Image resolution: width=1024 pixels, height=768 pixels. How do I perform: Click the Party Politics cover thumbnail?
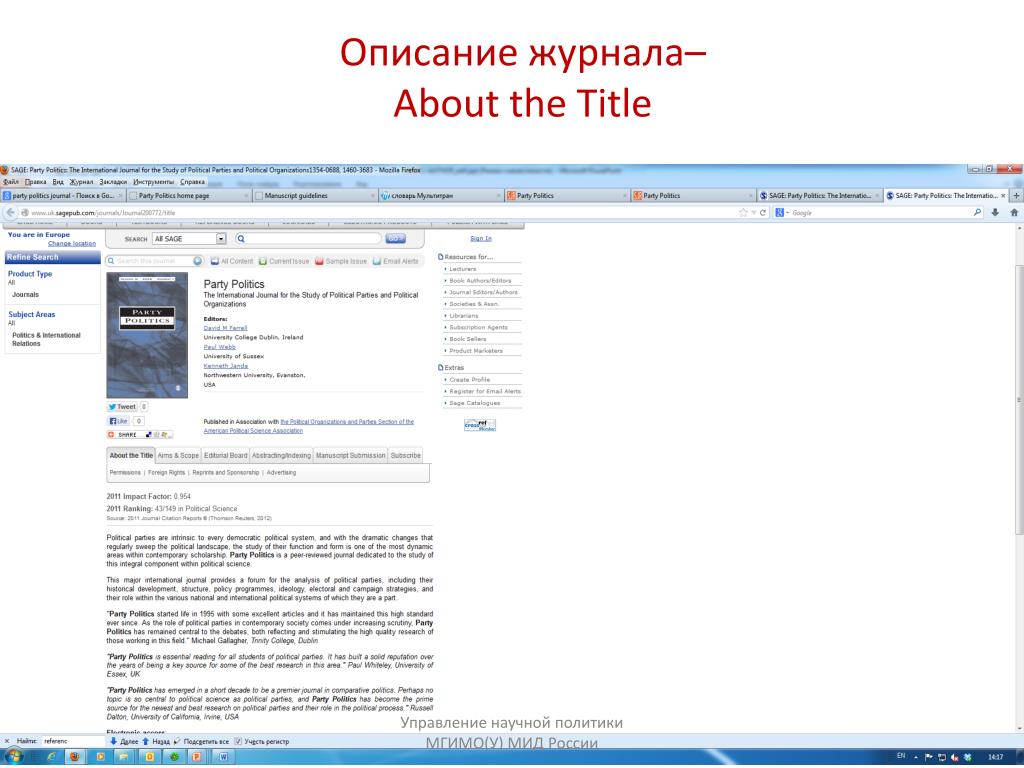tap(147, 336)
